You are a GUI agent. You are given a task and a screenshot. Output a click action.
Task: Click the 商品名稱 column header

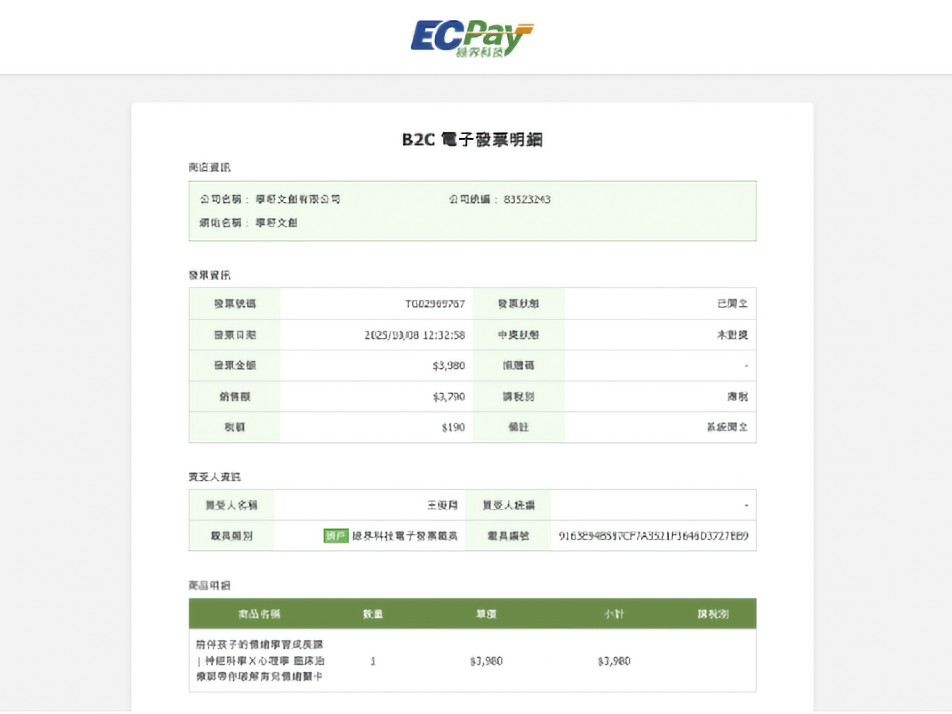(x=259, y=614)
